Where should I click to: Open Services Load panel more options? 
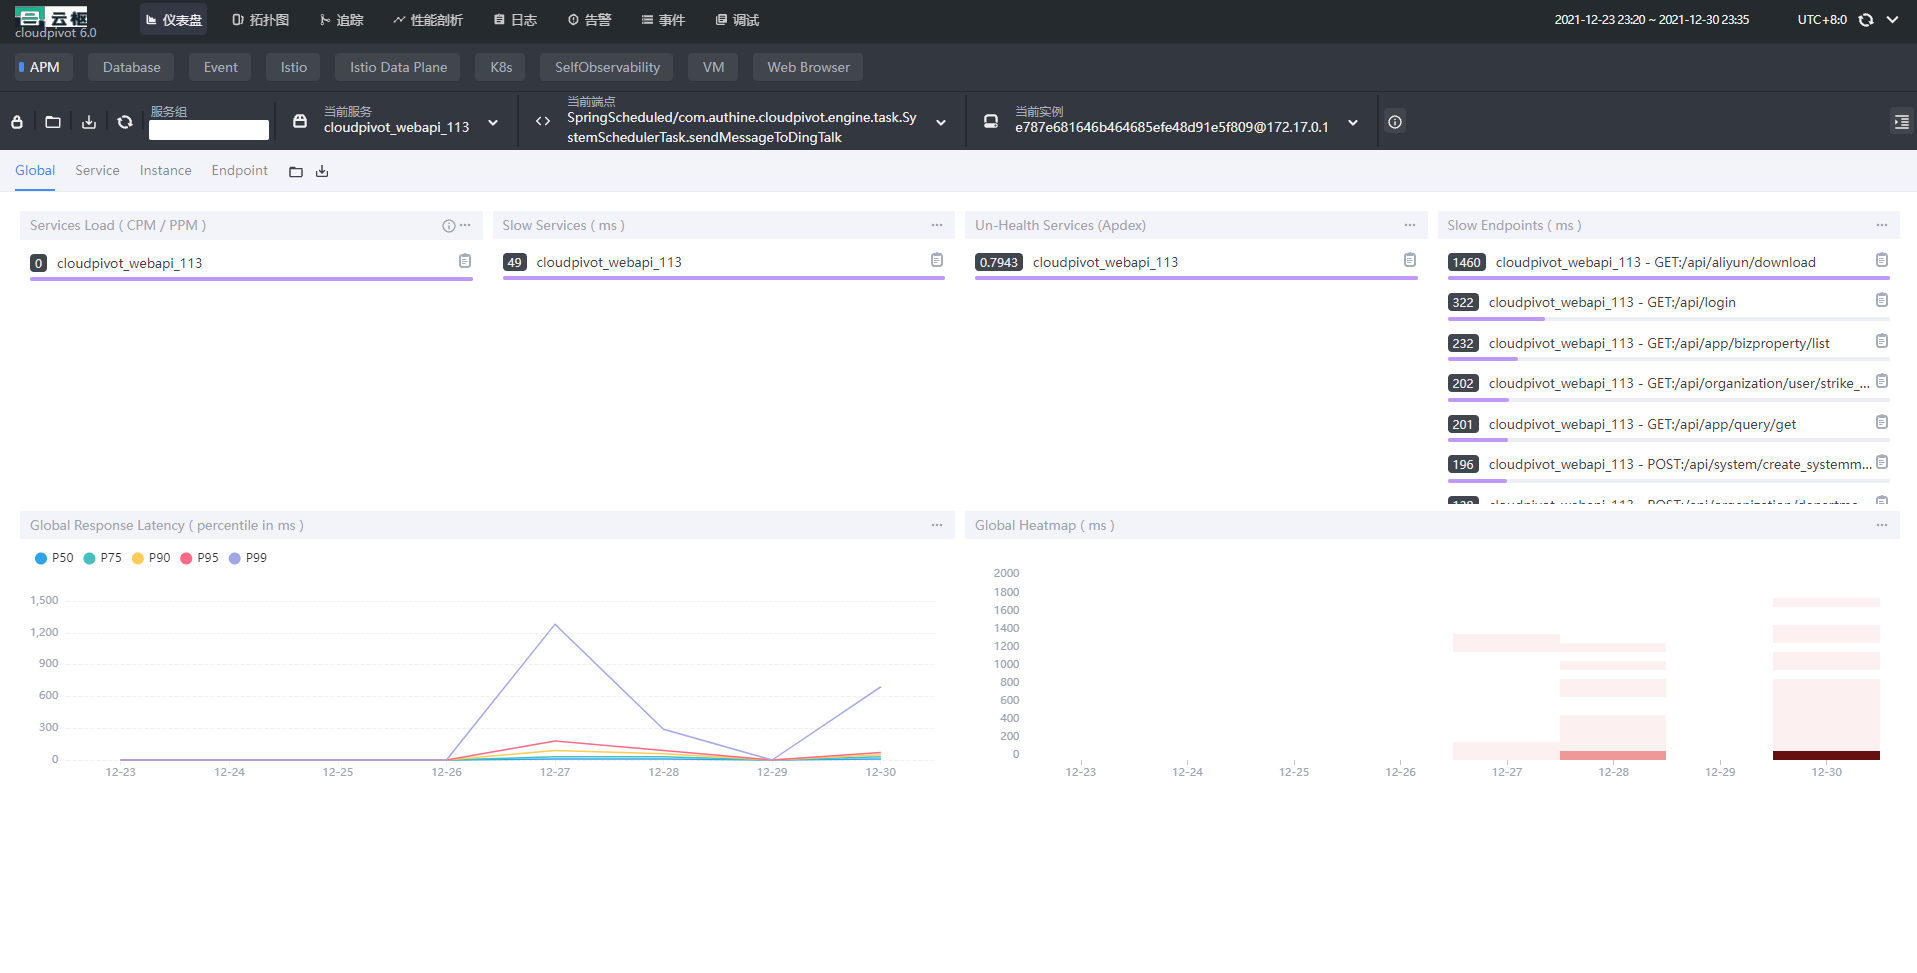pos(465,225)
